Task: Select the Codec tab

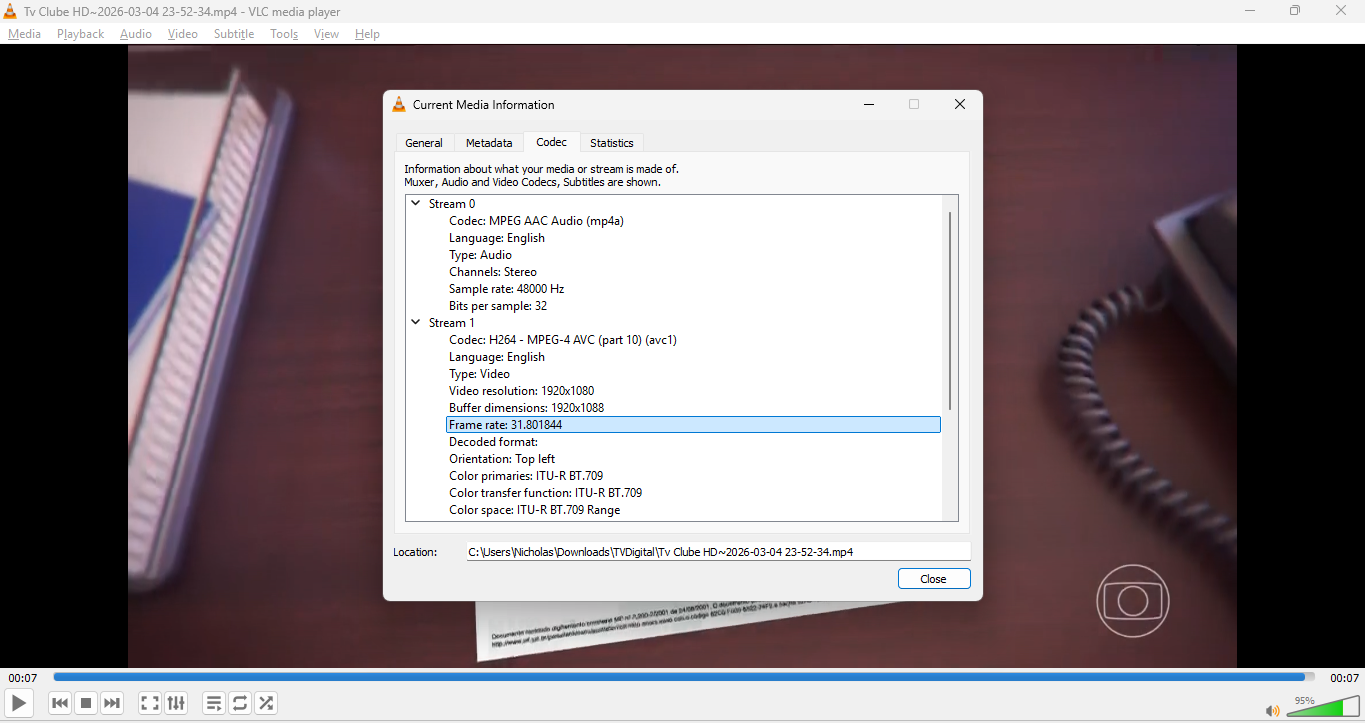Action: pyautogui.click(x=551, y=142)
